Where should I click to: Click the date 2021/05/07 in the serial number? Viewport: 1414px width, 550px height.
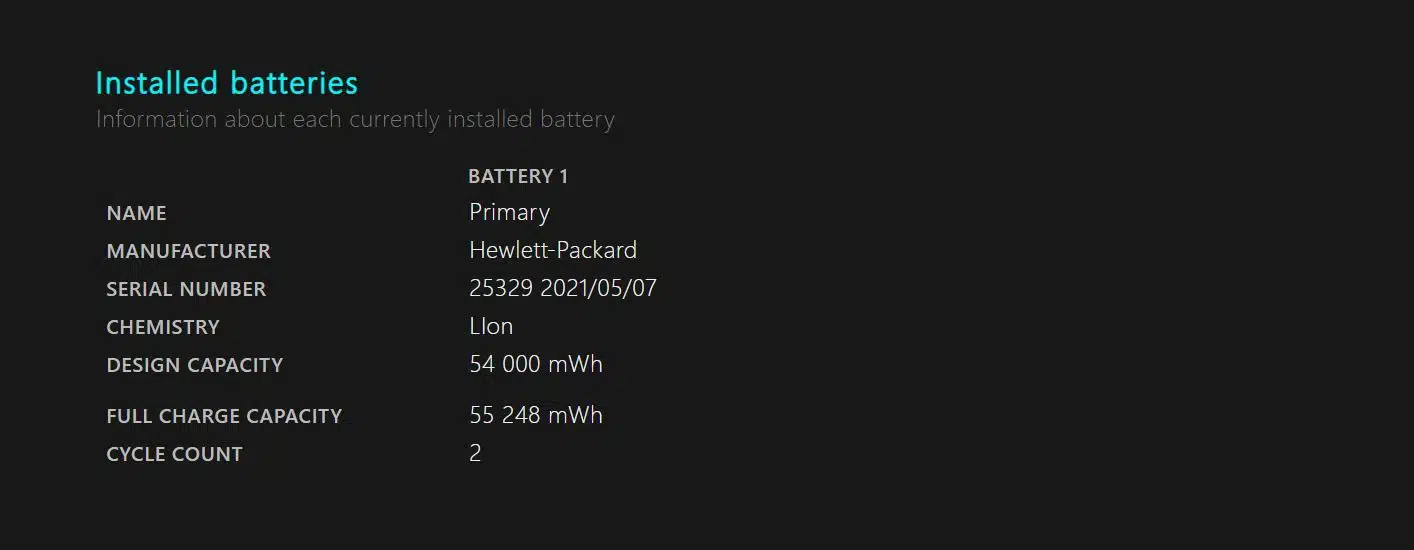coord(598,289)
